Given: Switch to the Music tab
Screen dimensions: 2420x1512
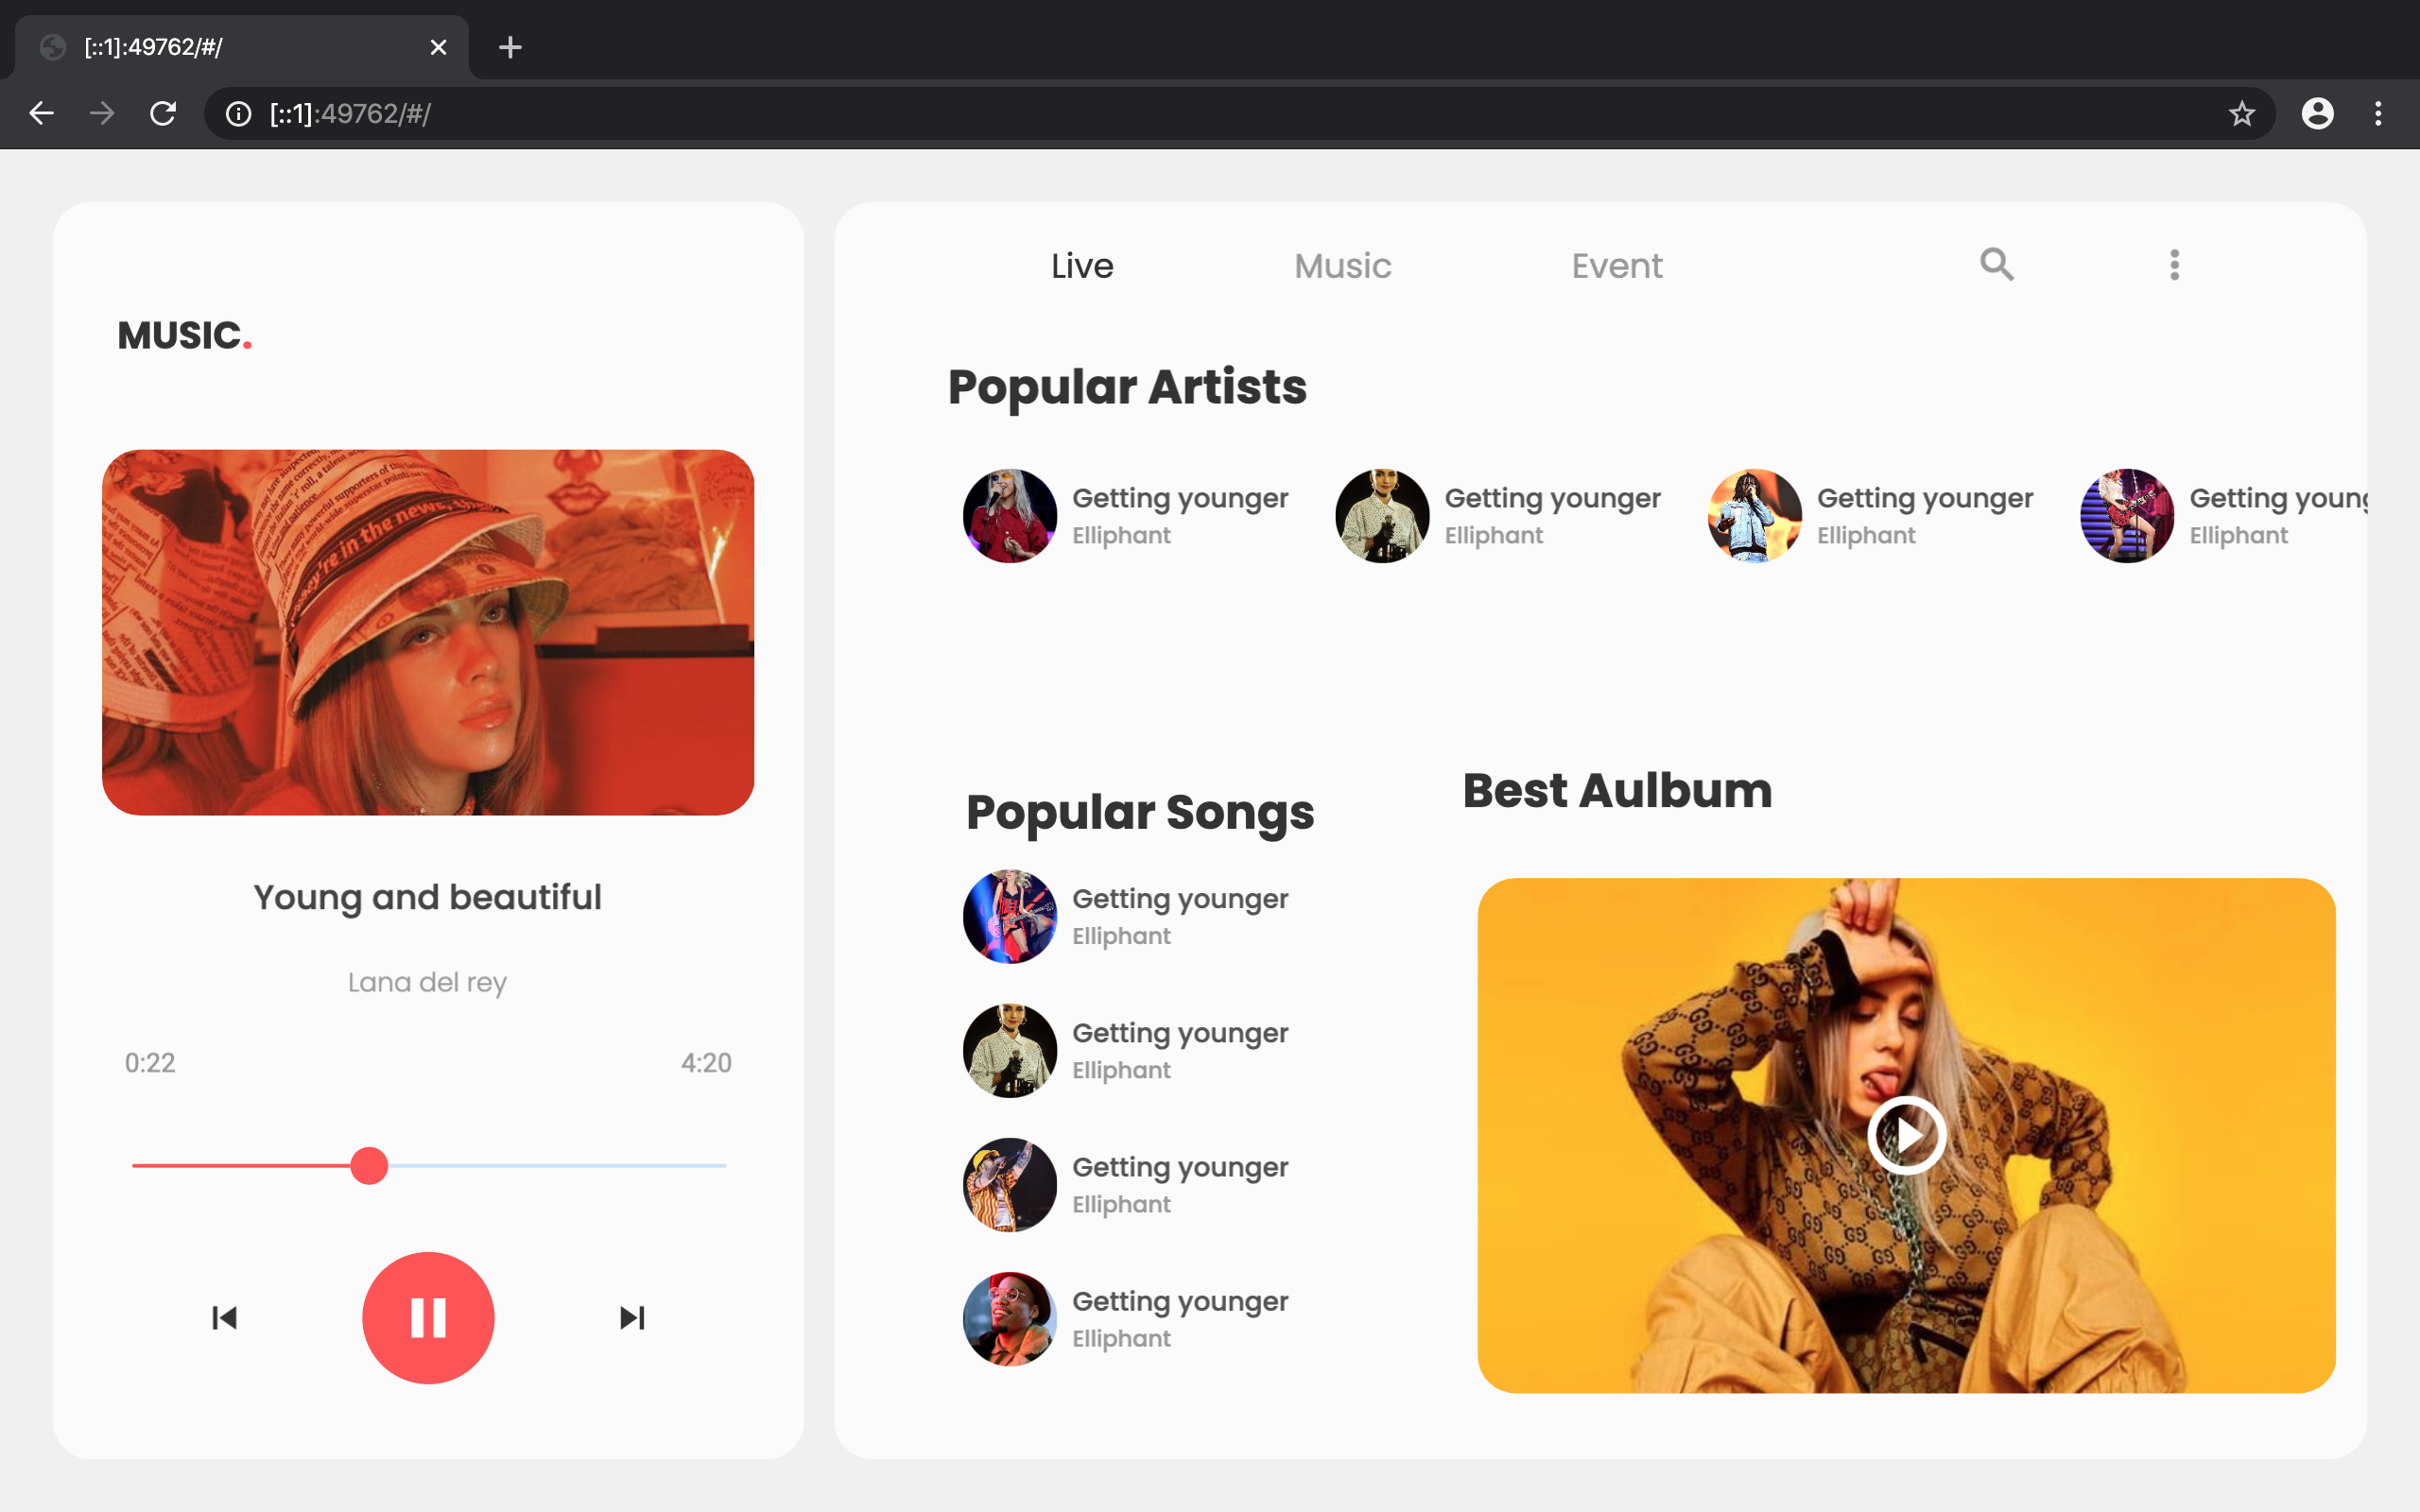Looking at the screenshot, I should pyautogui.click(x=1342, y=266).
